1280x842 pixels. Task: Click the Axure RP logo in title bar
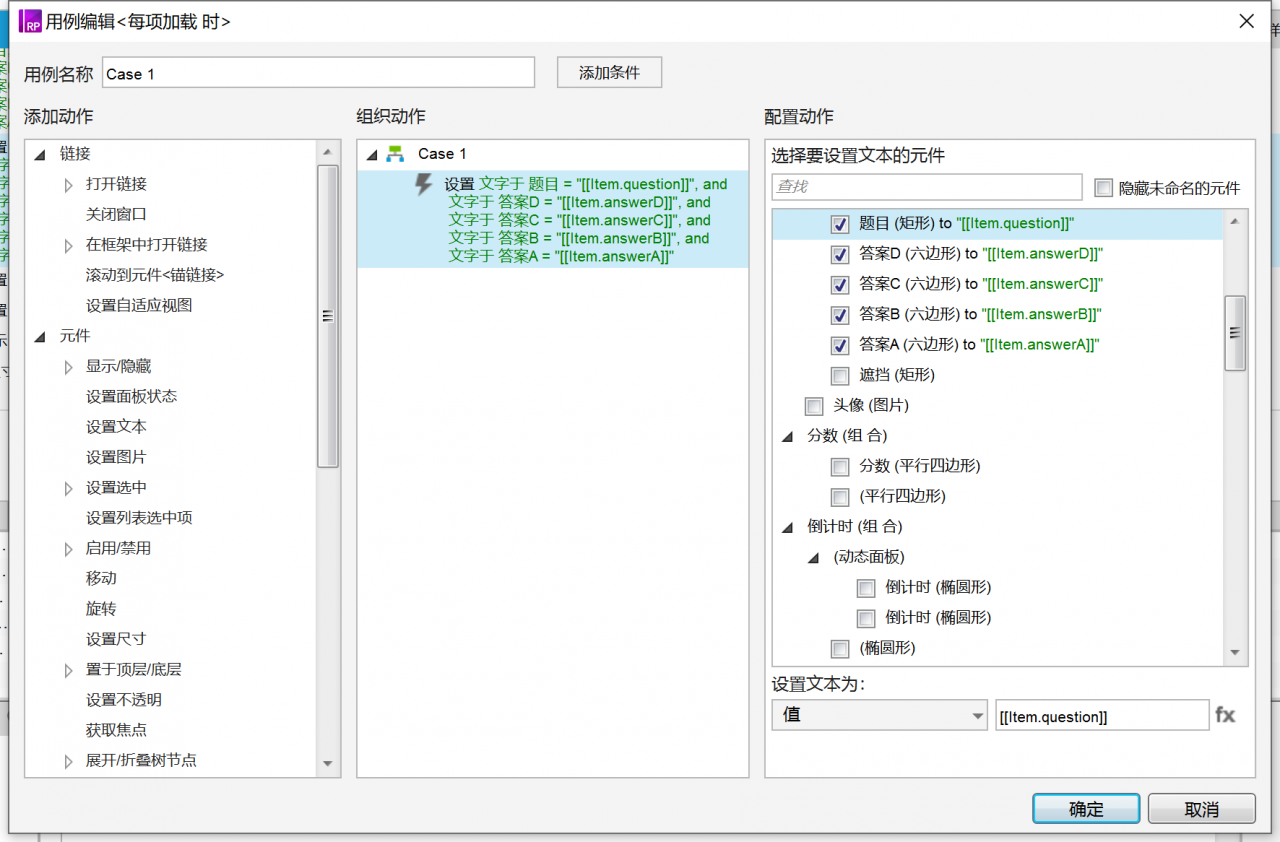(30, 21)
